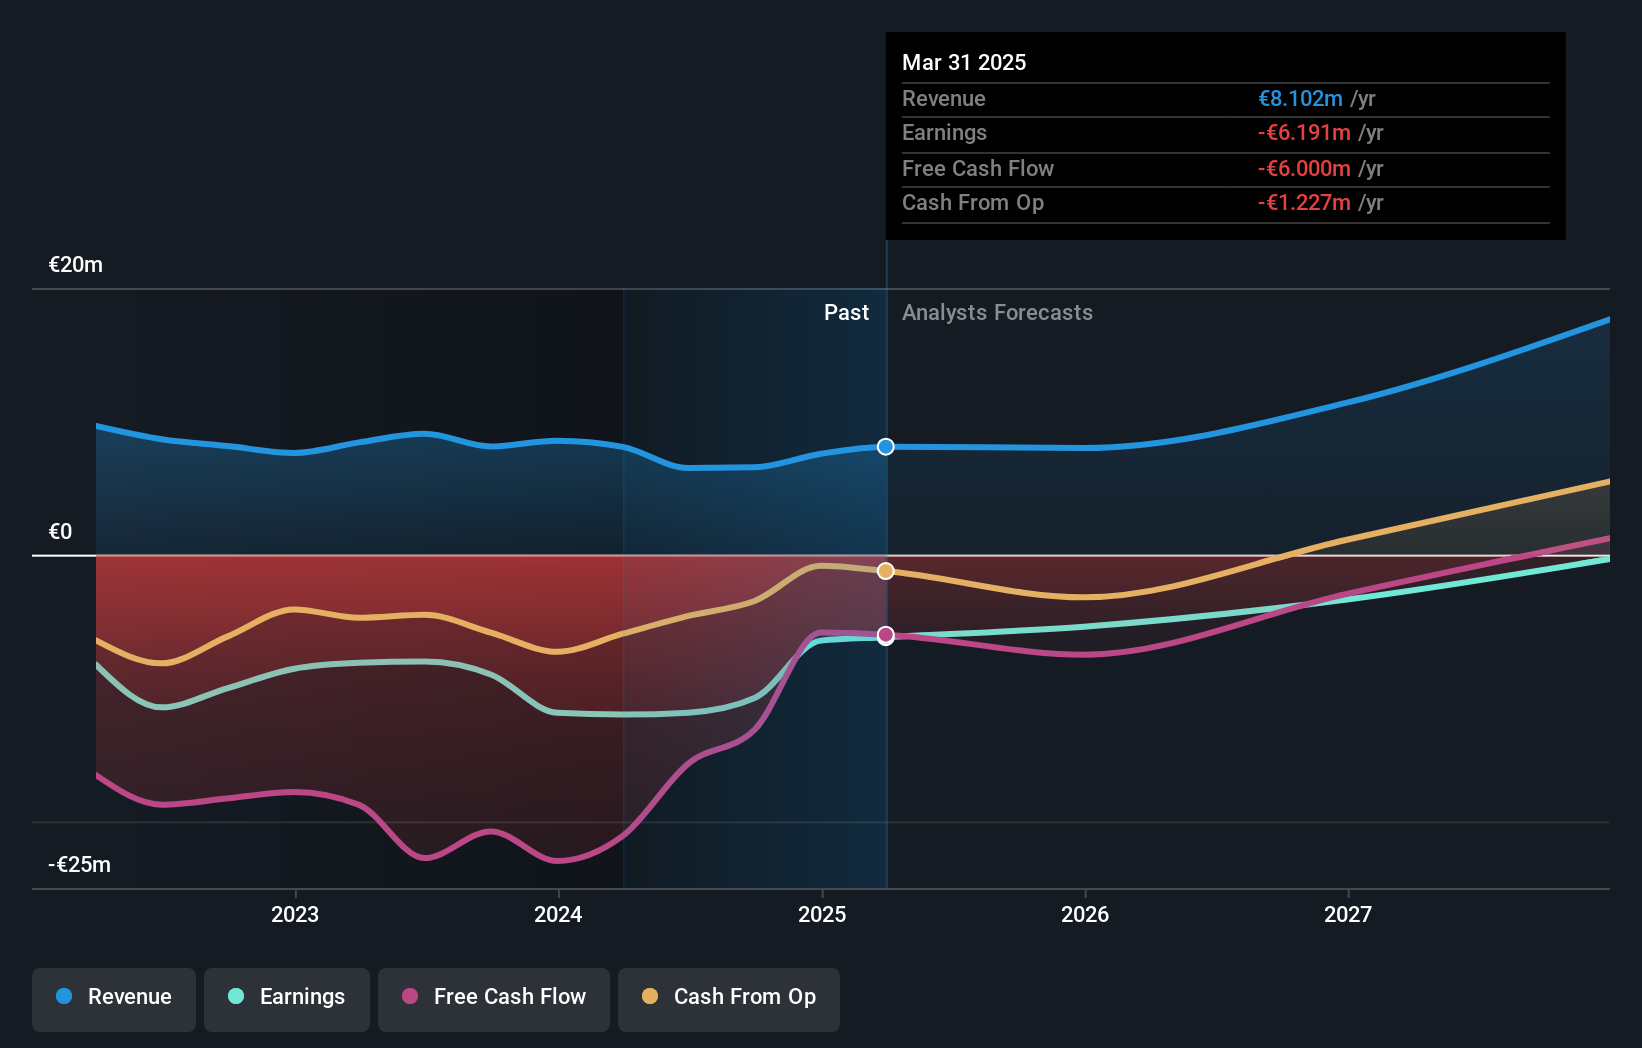Click the €8.102m revenue value
Image resolution: width=1642 pixels, height=1048 pixels.
1300,99
